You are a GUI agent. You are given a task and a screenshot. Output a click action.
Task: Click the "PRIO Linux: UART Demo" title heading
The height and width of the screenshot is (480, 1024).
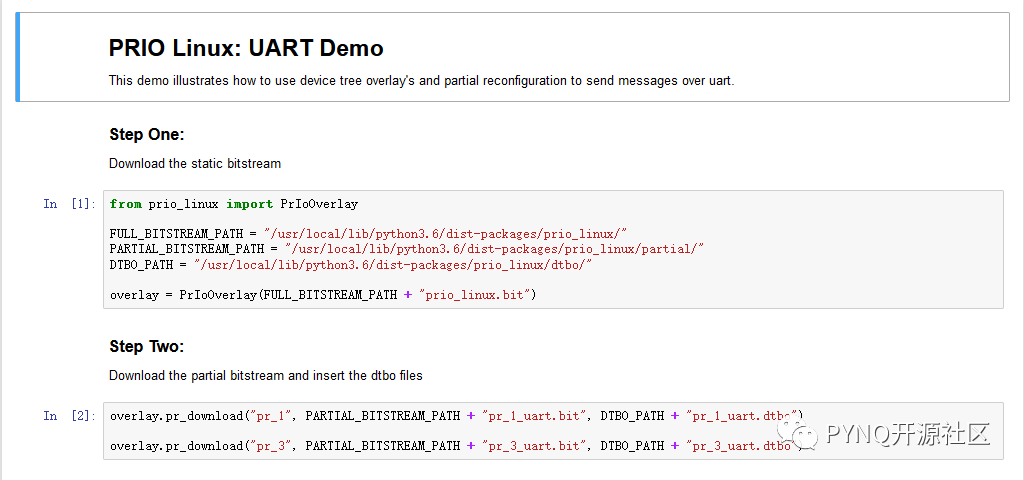click(246, 48)
